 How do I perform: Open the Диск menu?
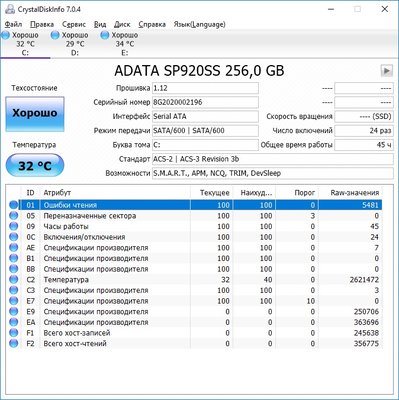pyautogui.click(x=122, y=24)
